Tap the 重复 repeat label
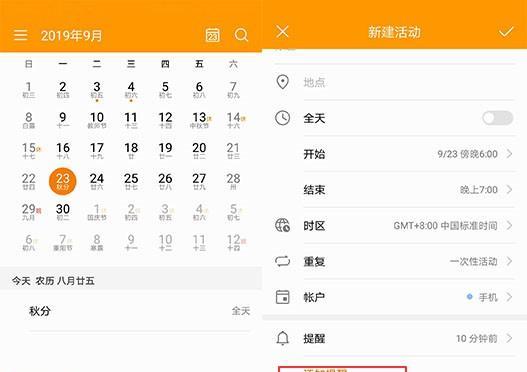 tap(314, 261)
